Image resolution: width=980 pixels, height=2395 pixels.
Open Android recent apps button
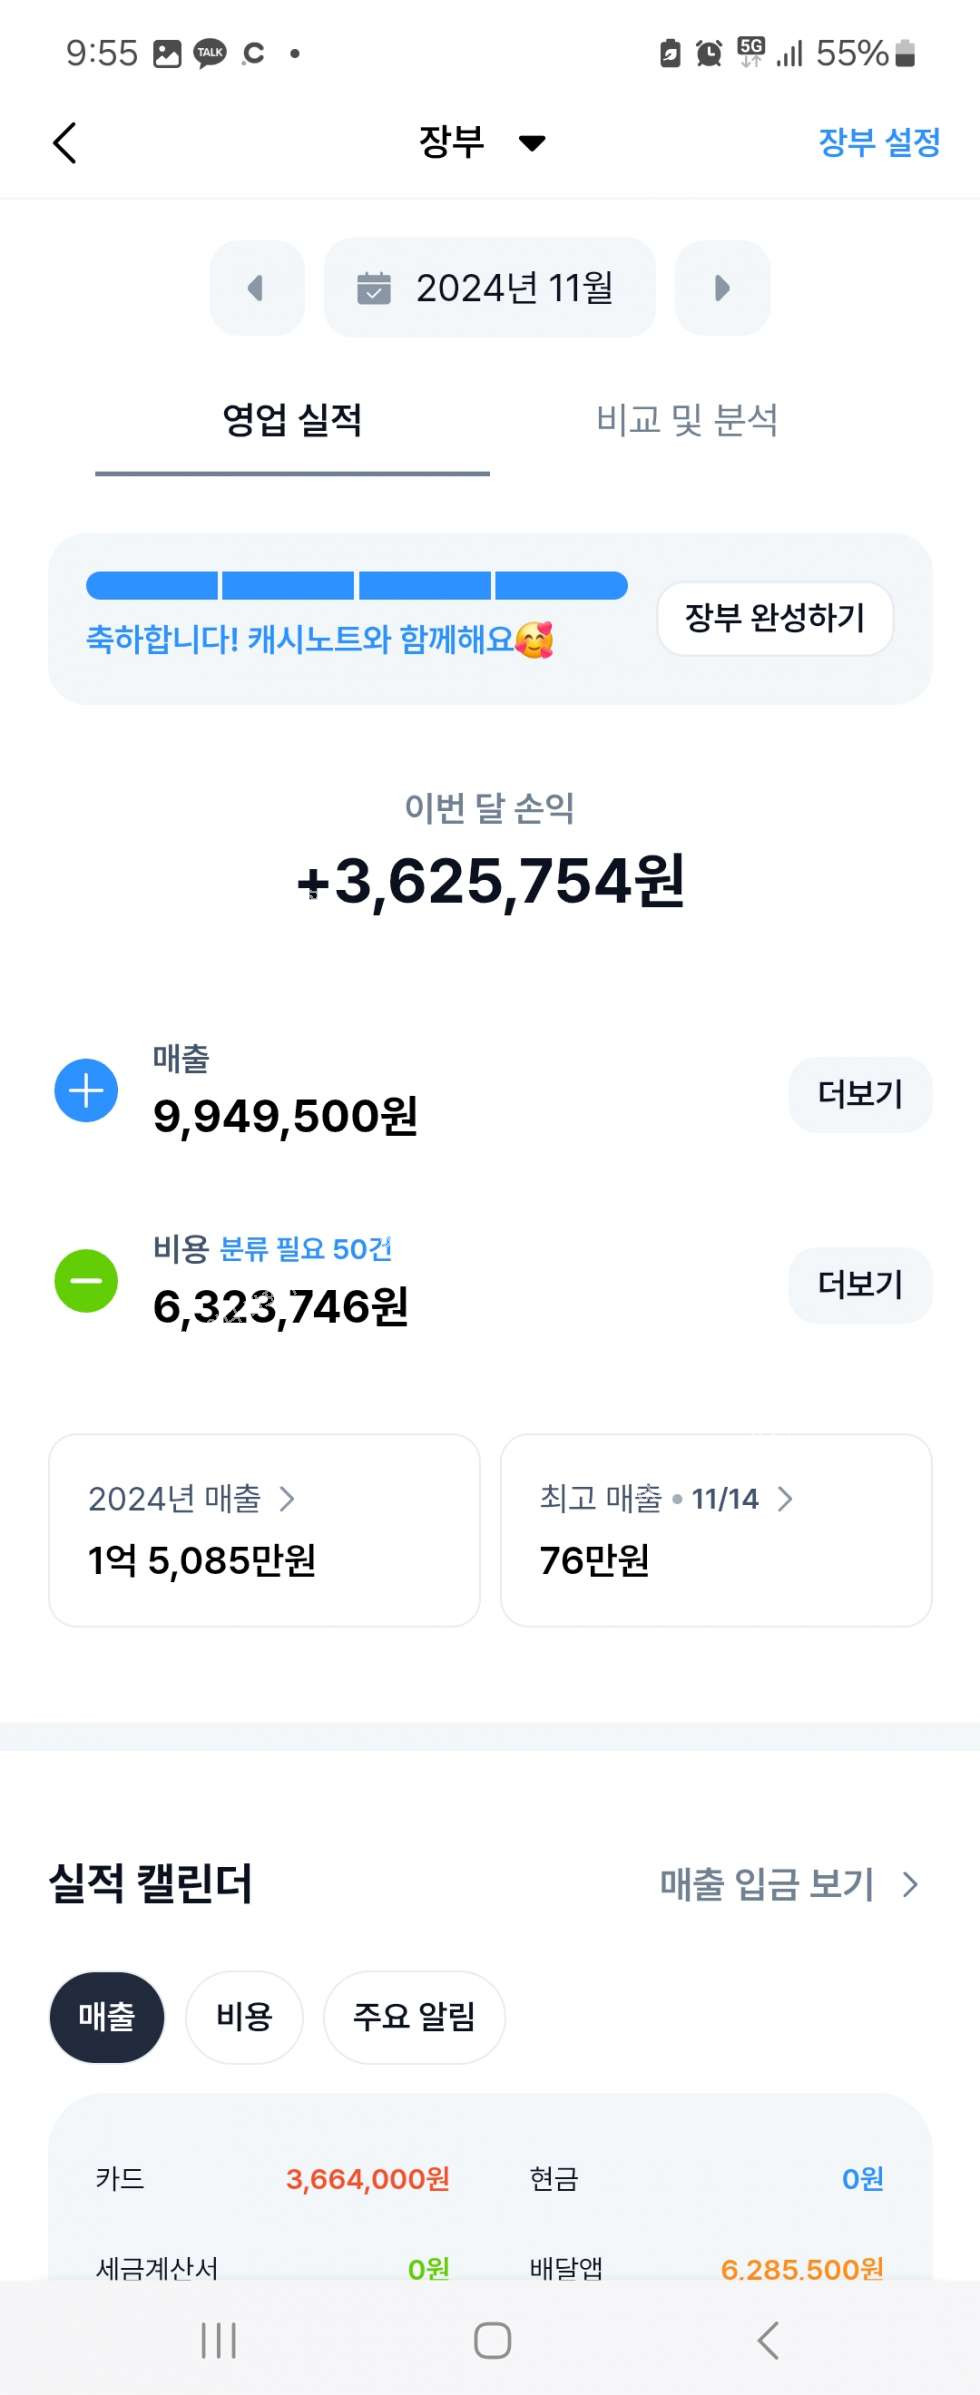[218, 2340]
